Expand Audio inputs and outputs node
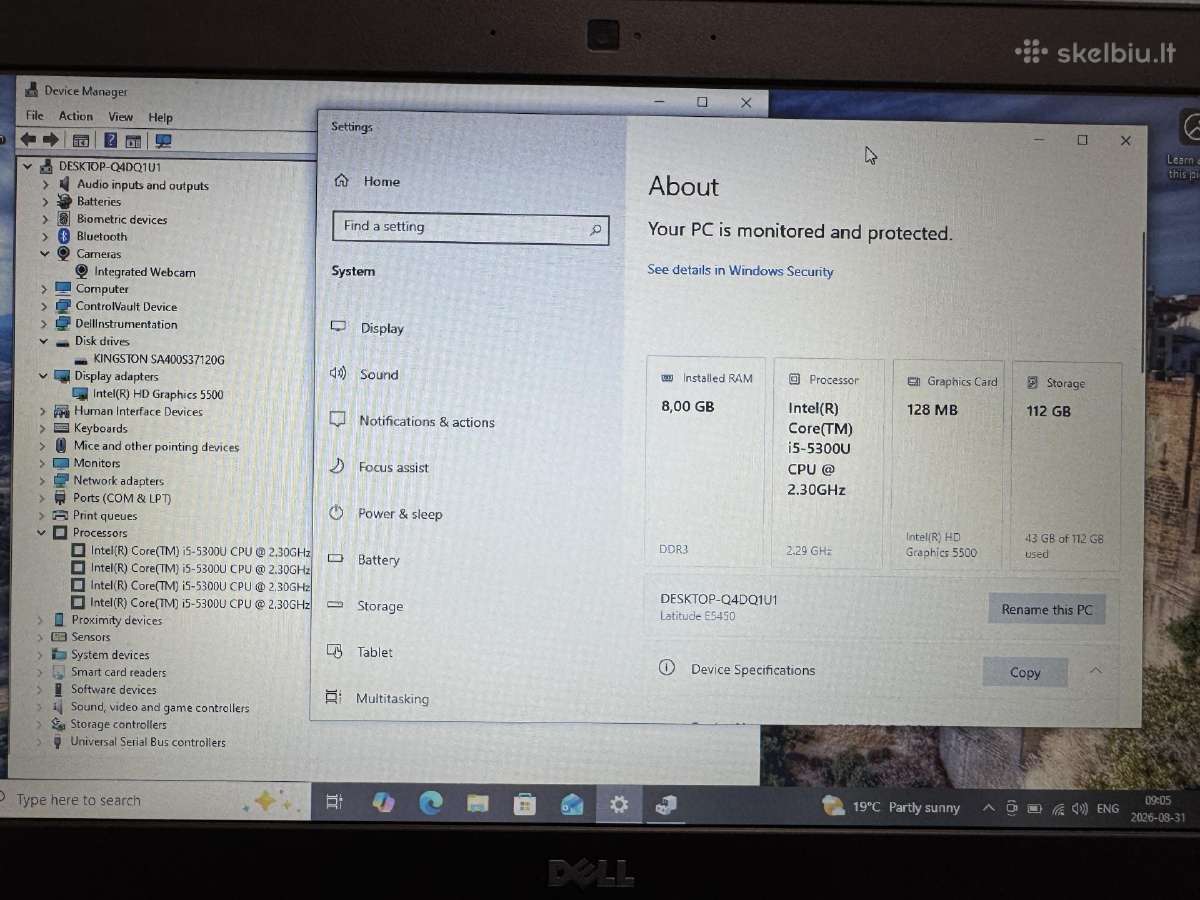This screenshot has width=1200, height=900. pyautogui.click(x=45, y=185)
